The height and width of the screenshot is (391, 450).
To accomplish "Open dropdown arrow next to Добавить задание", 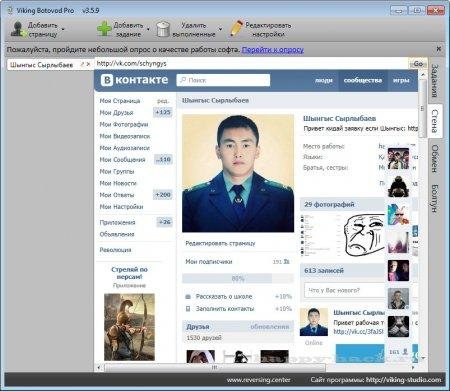I will point(148,29).
